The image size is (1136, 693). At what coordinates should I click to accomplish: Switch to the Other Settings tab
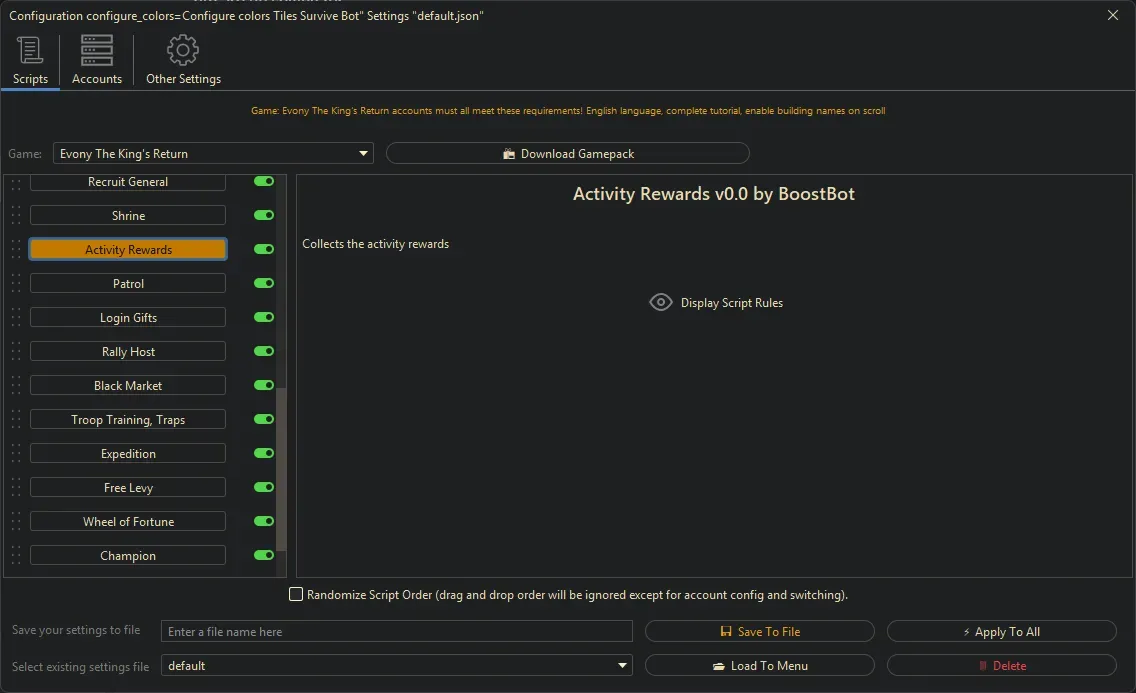(x=183, y=60)
